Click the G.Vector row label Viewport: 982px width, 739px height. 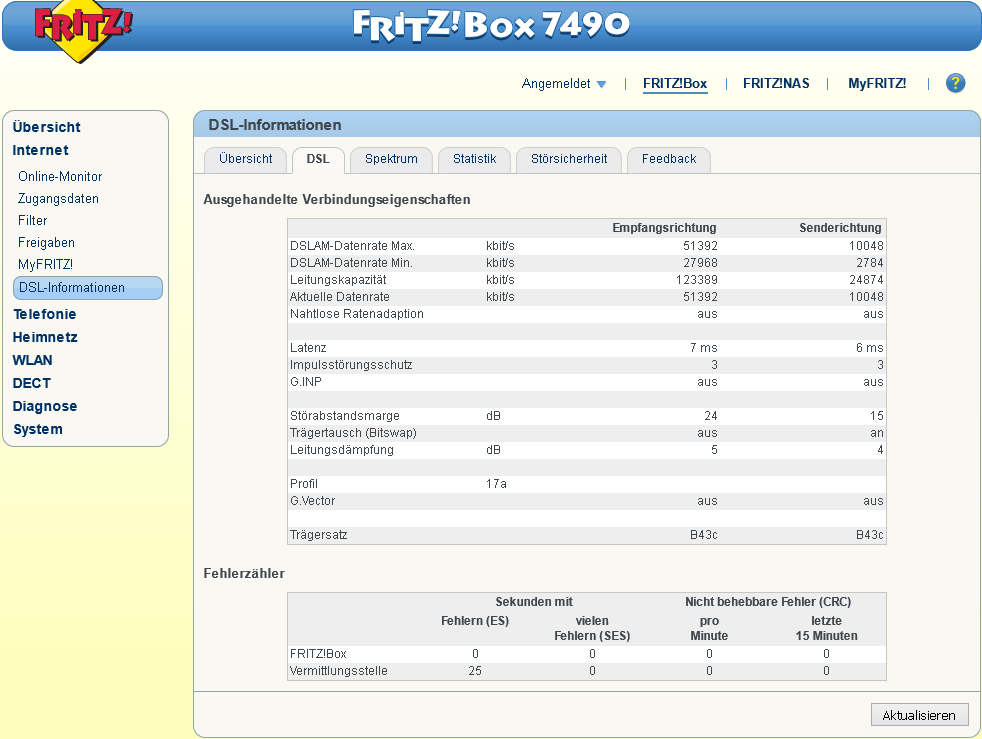(x=313, y=501)
